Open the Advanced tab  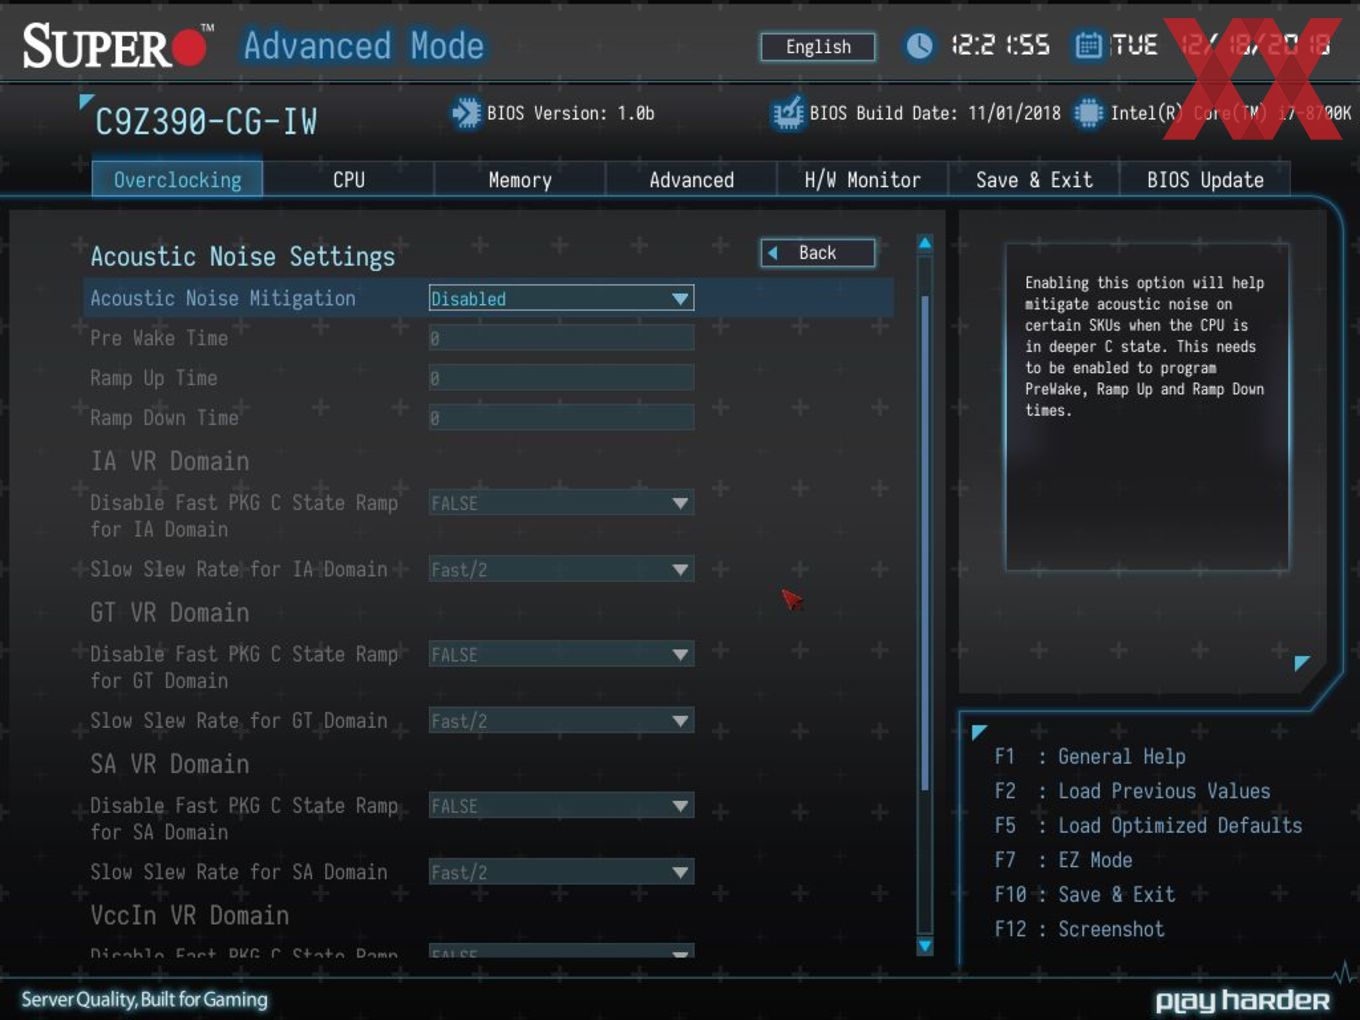point(691,180)
